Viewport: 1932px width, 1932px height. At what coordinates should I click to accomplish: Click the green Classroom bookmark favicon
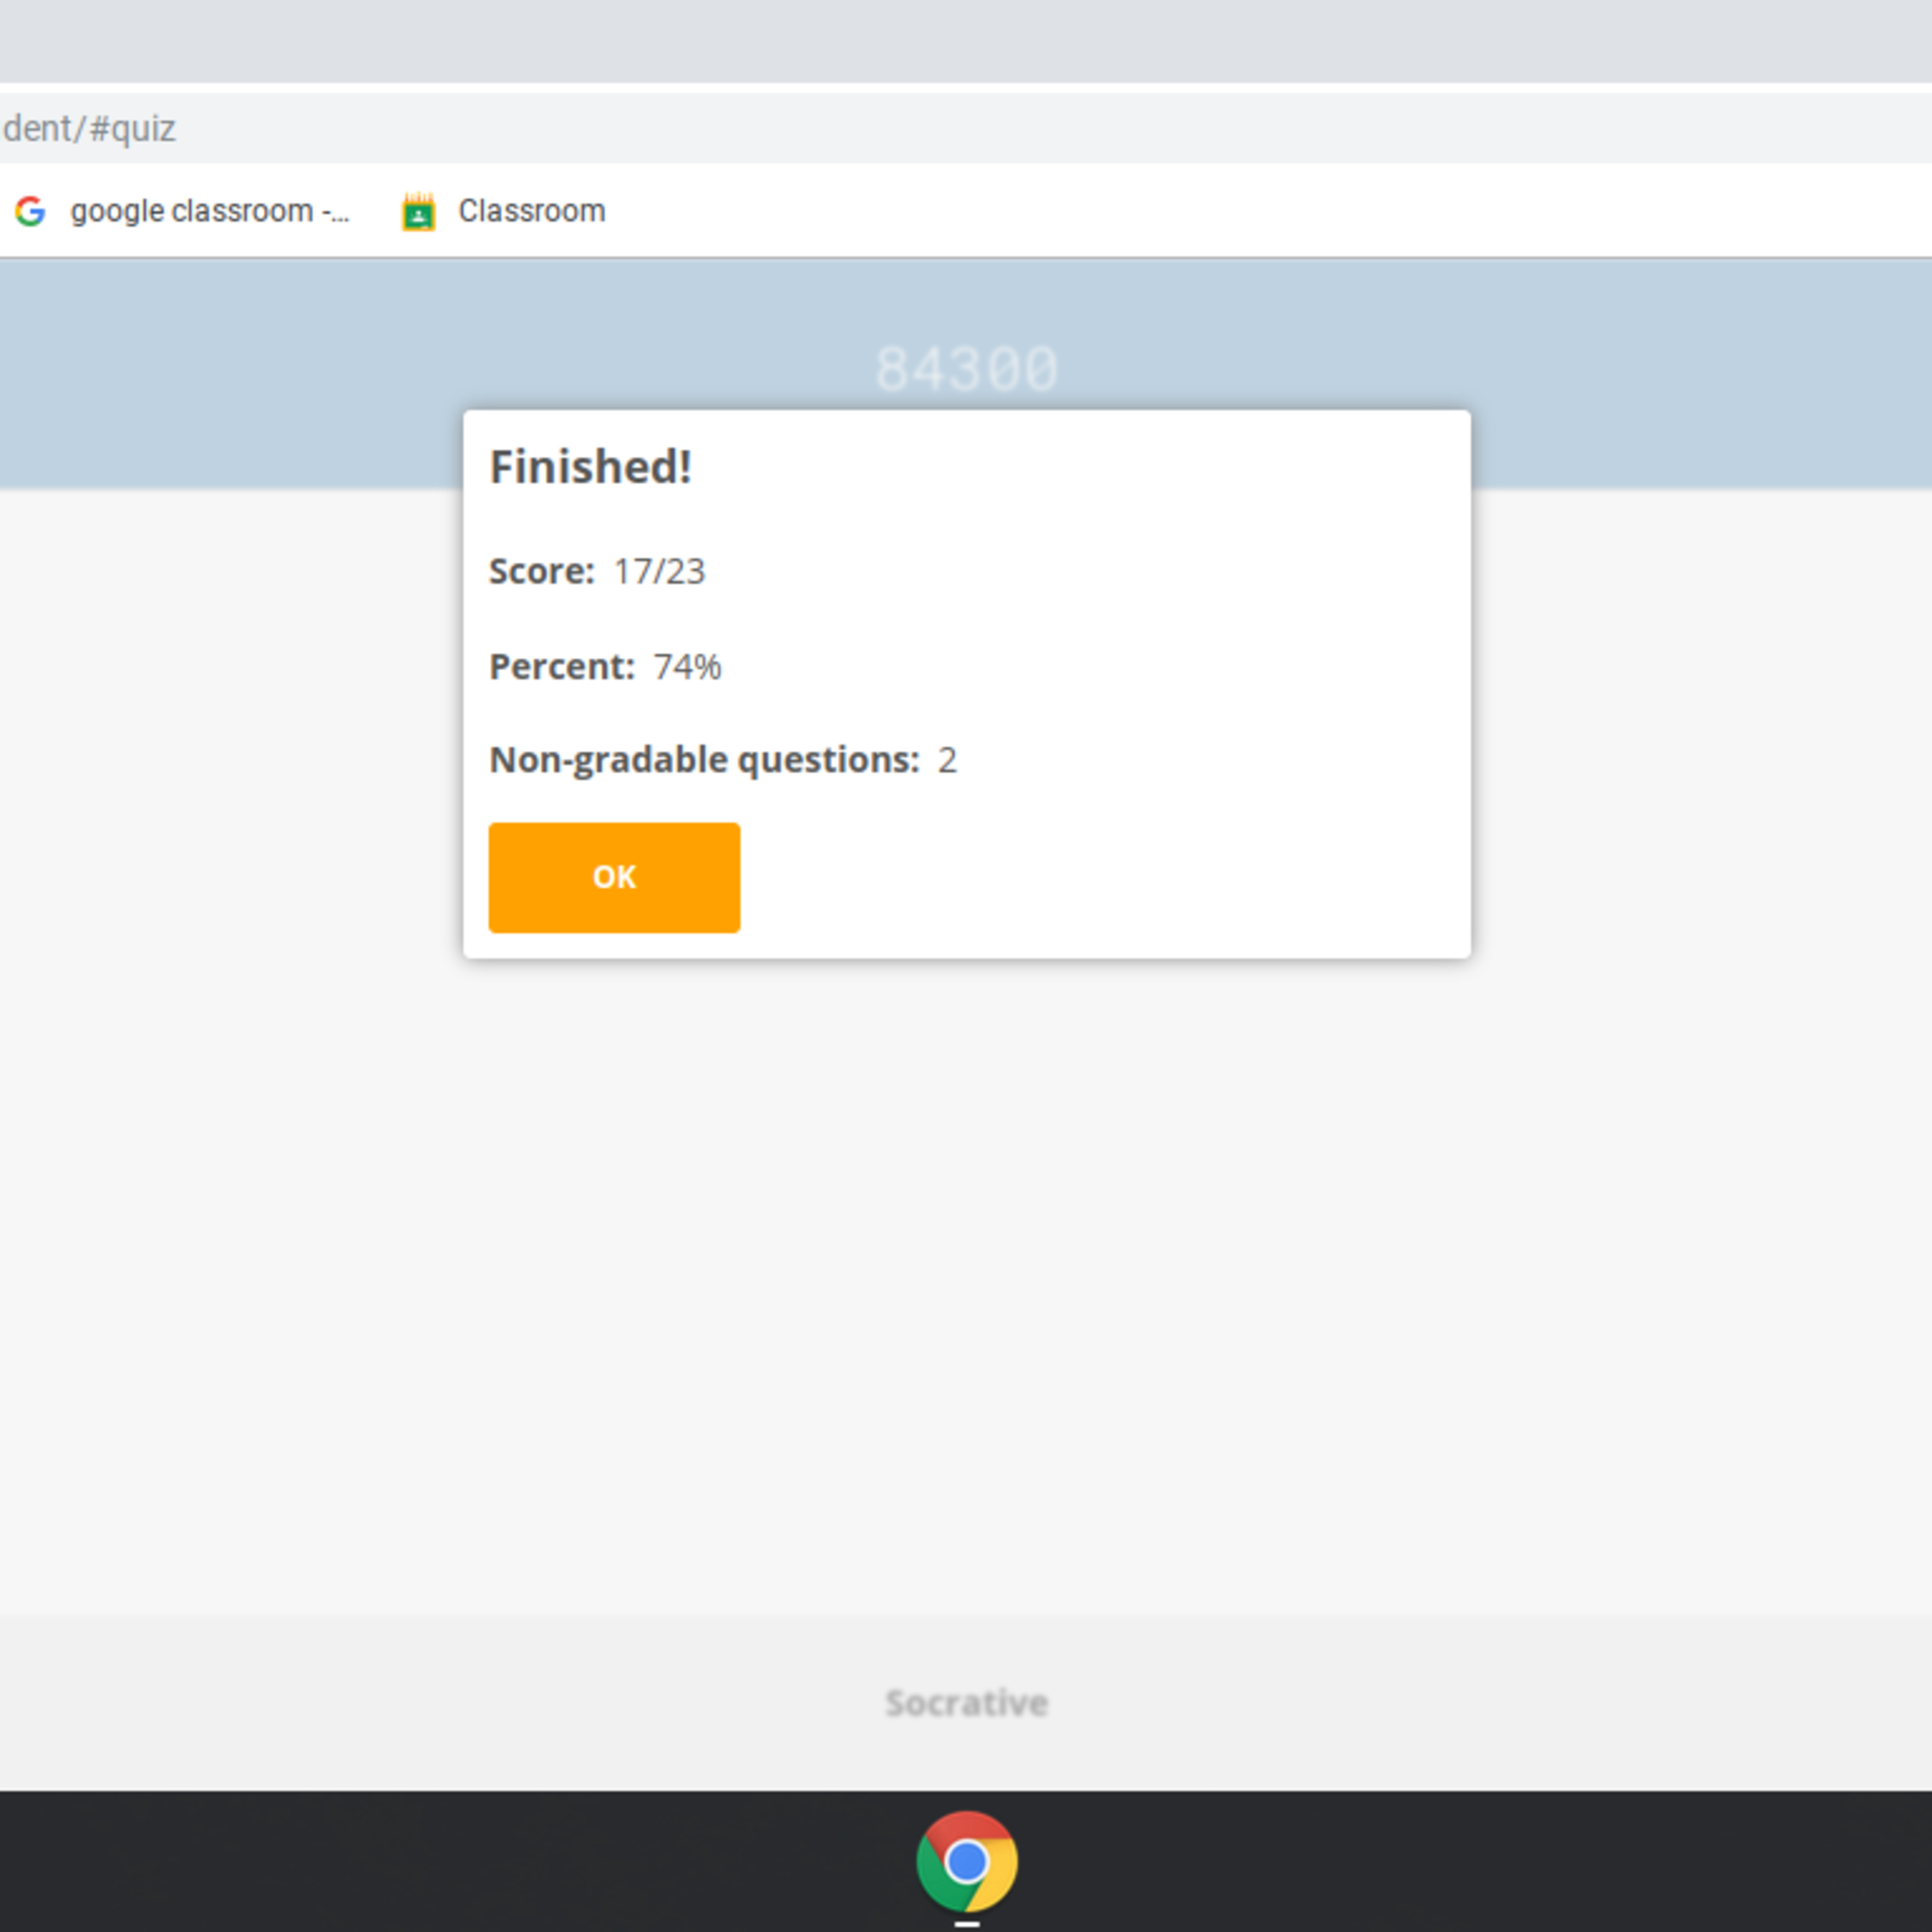coord(418,212)
